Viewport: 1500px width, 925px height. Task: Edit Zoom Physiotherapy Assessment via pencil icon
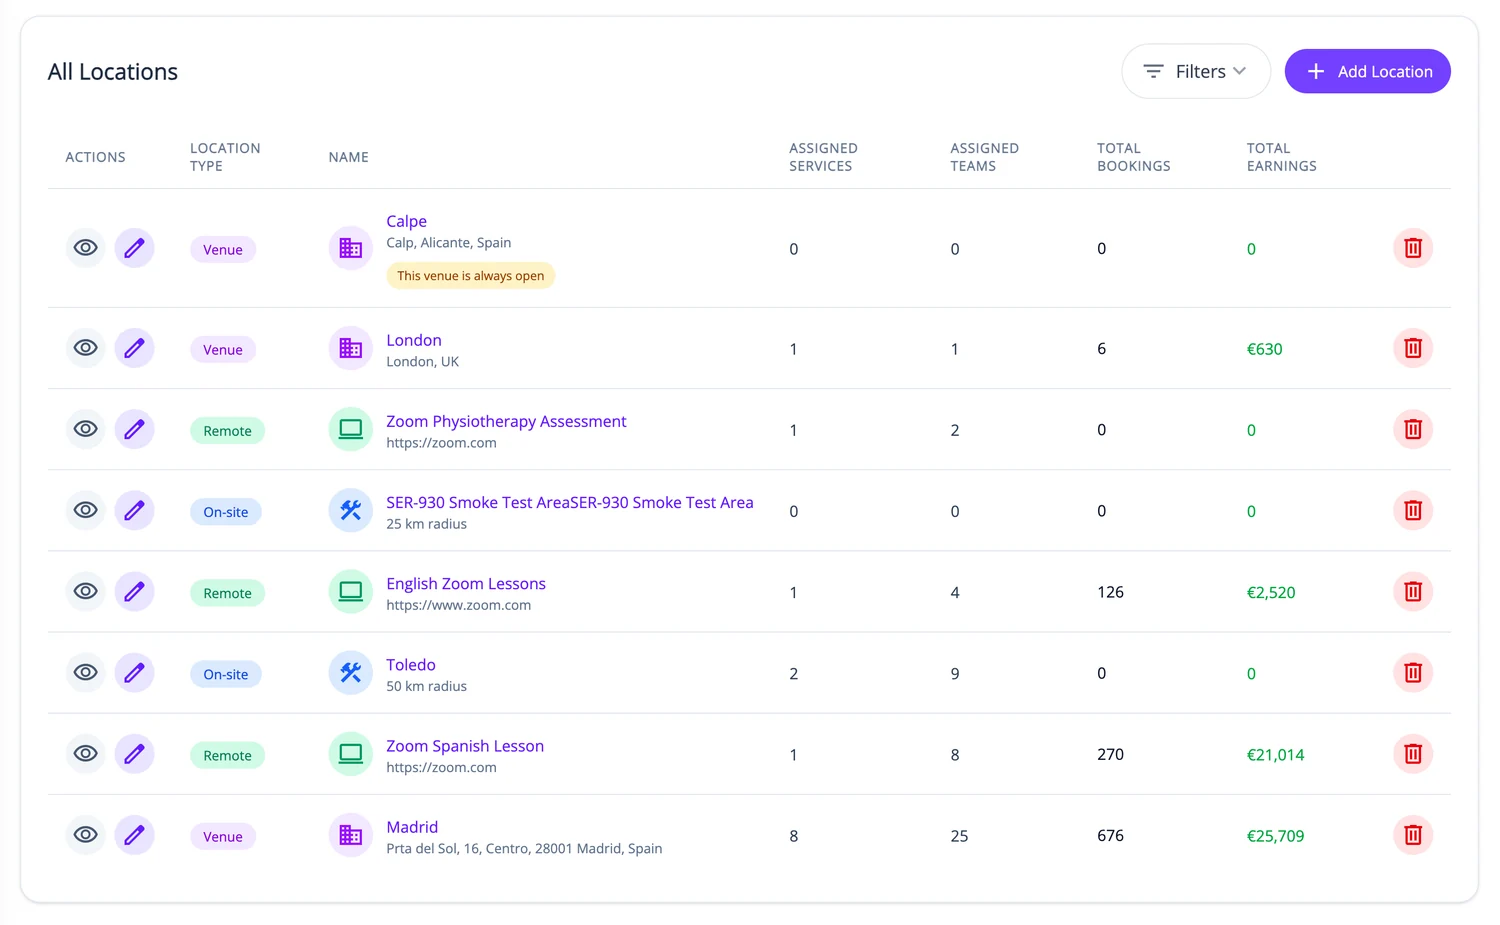[x=134, y=429]
